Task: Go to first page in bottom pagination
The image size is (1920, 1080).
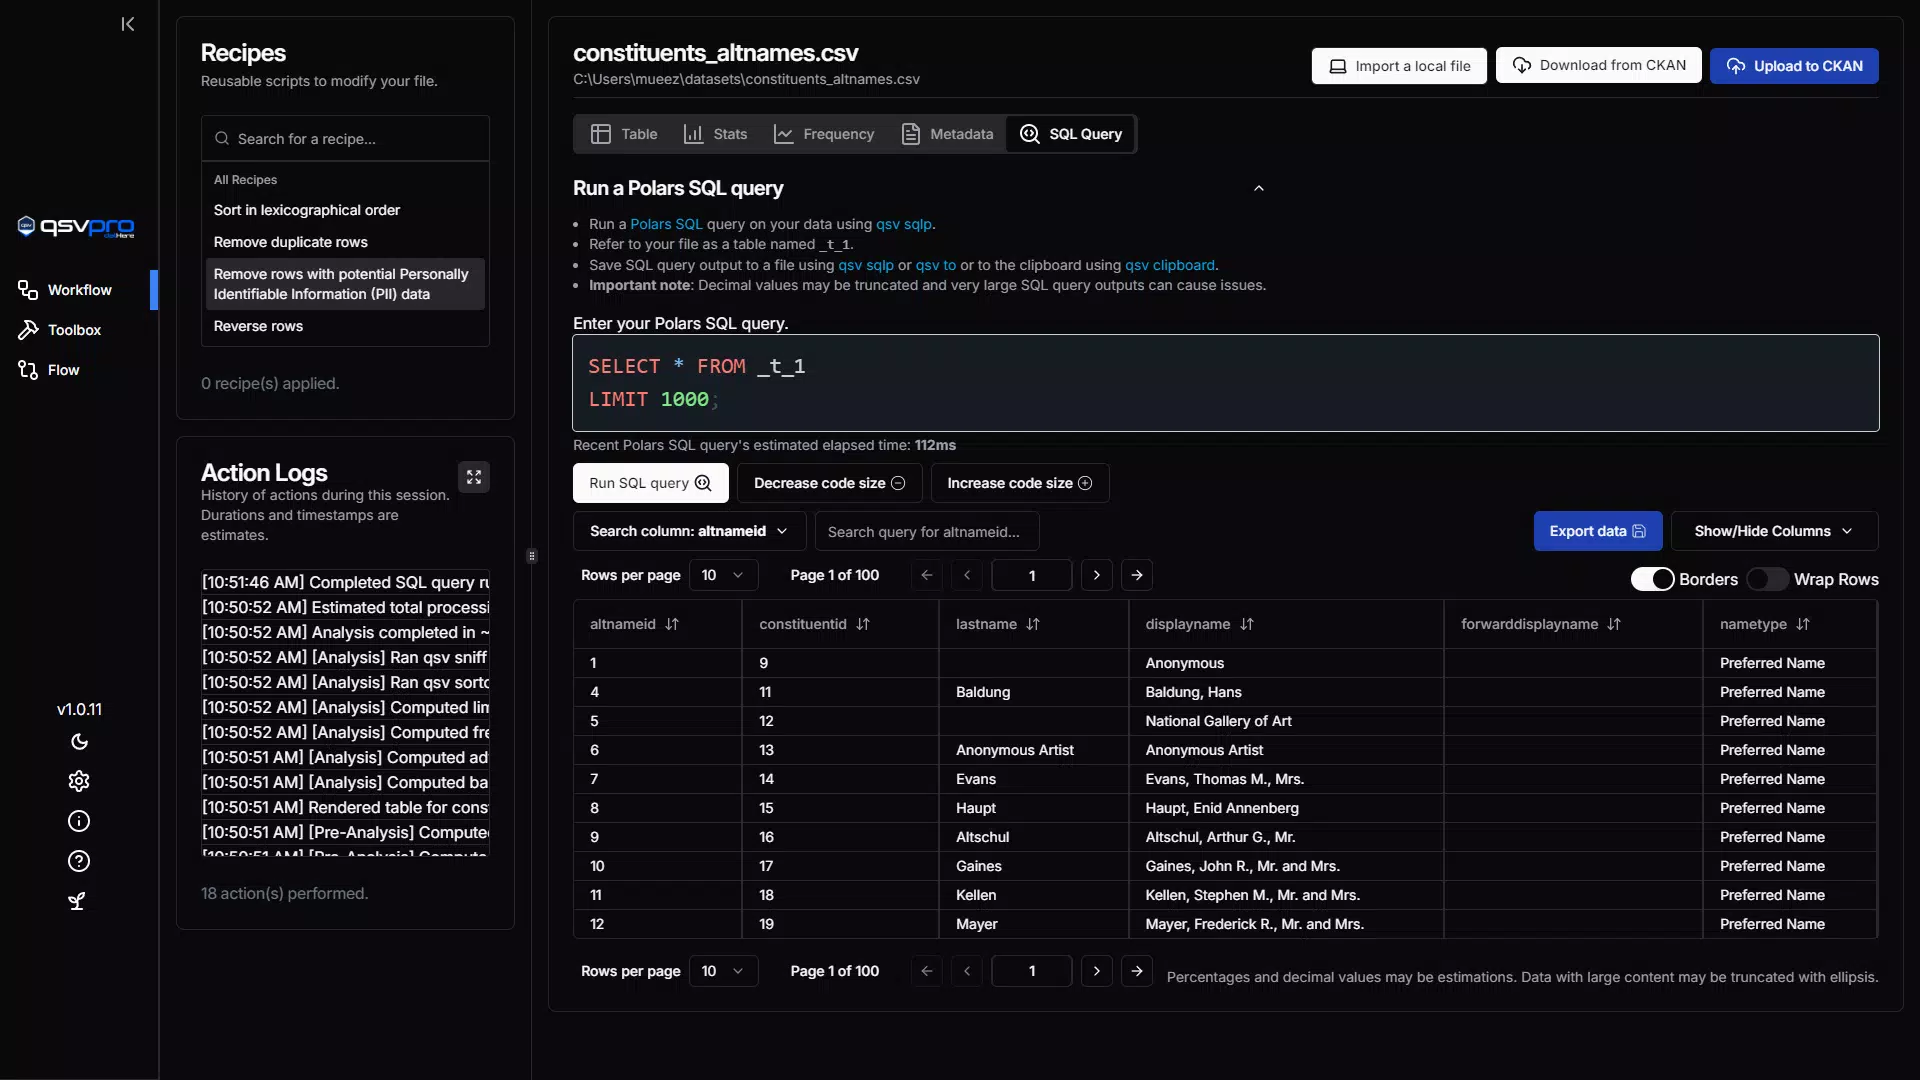Action: (927, 971)
